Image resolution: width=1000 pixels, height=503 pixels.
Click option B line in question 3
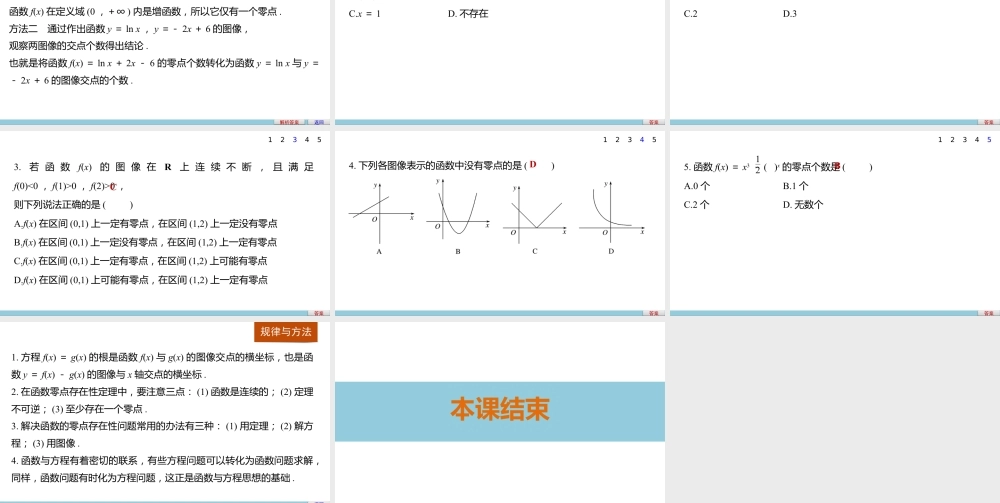[x=145, y=242]
